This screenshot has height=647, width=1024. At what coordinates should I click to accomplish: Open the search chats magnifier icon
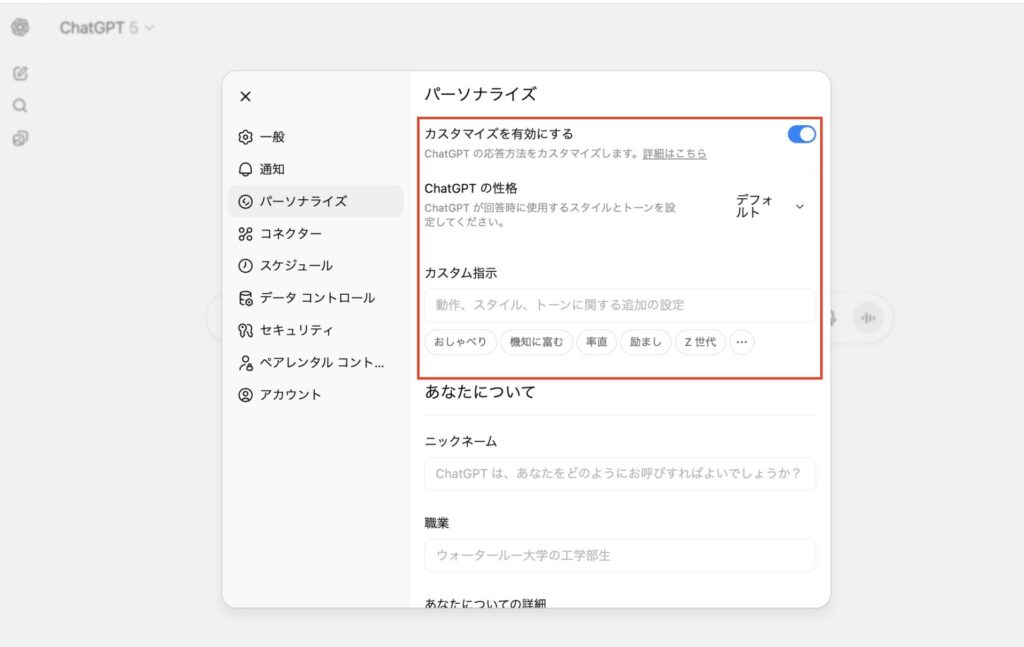tap(20, 105)
